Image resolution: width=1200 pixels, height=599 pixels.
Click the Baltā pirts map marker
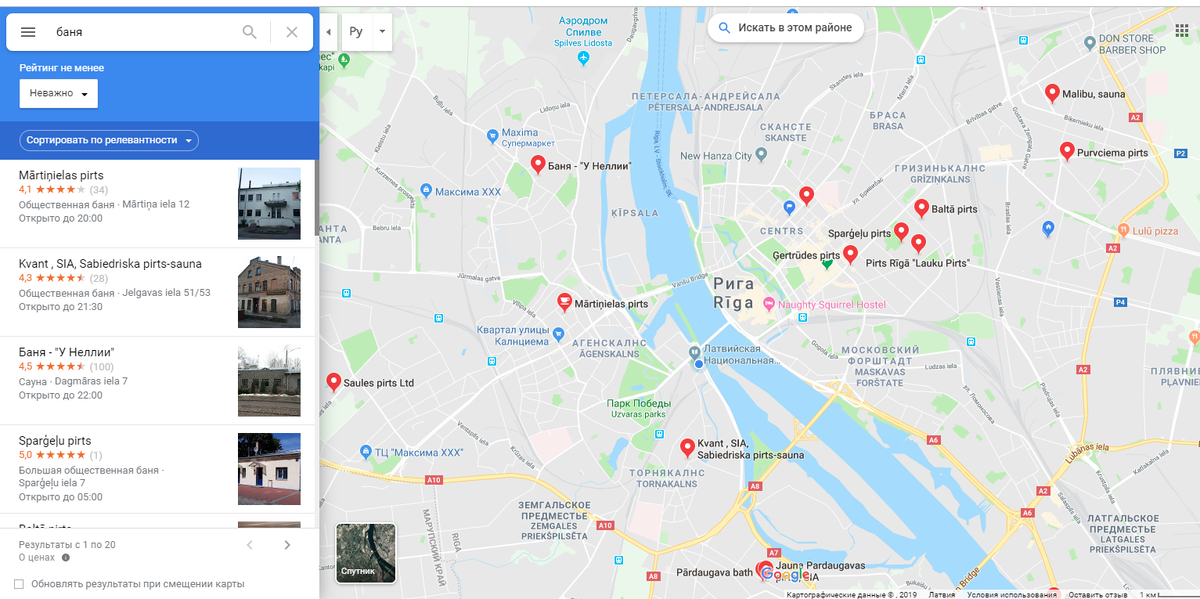click(x=922, y=208)
